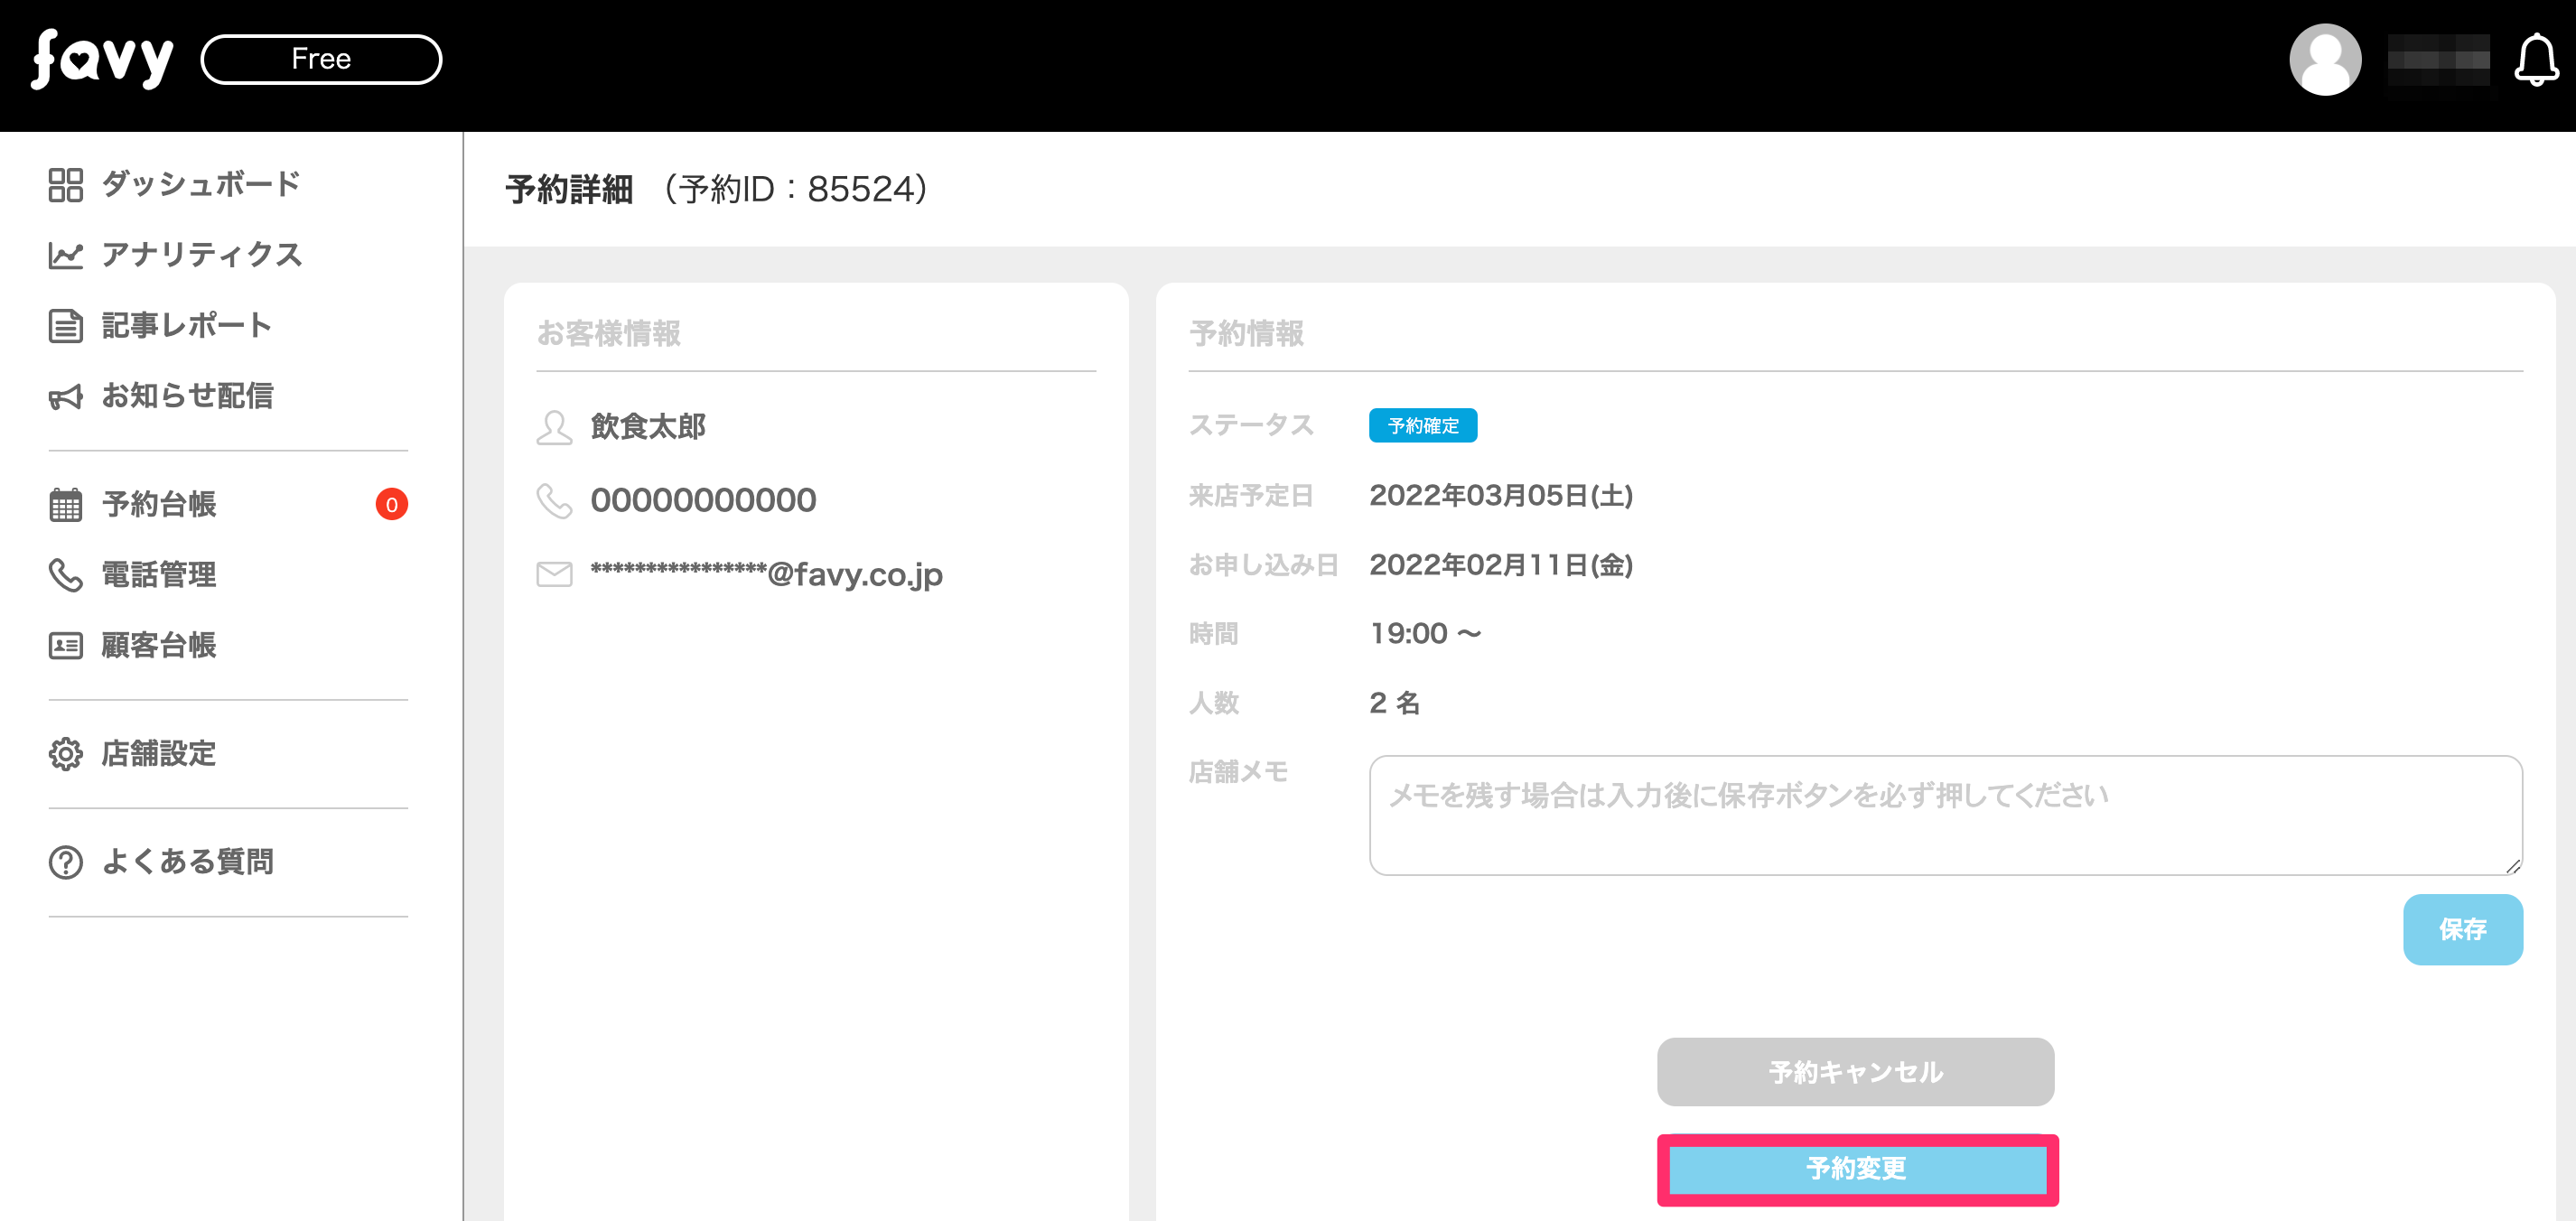2576x1221 pixels.
Task: Click the customer email address
Action: pos(766,575)
